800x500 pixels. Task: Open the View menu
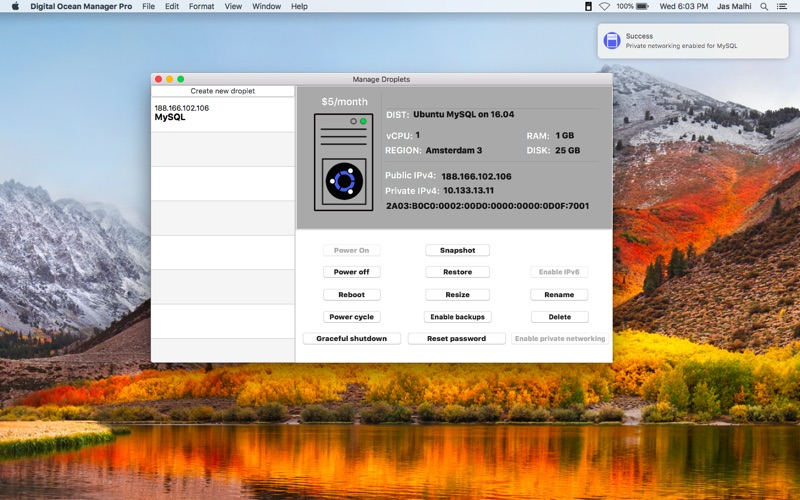tap(233, 6)
